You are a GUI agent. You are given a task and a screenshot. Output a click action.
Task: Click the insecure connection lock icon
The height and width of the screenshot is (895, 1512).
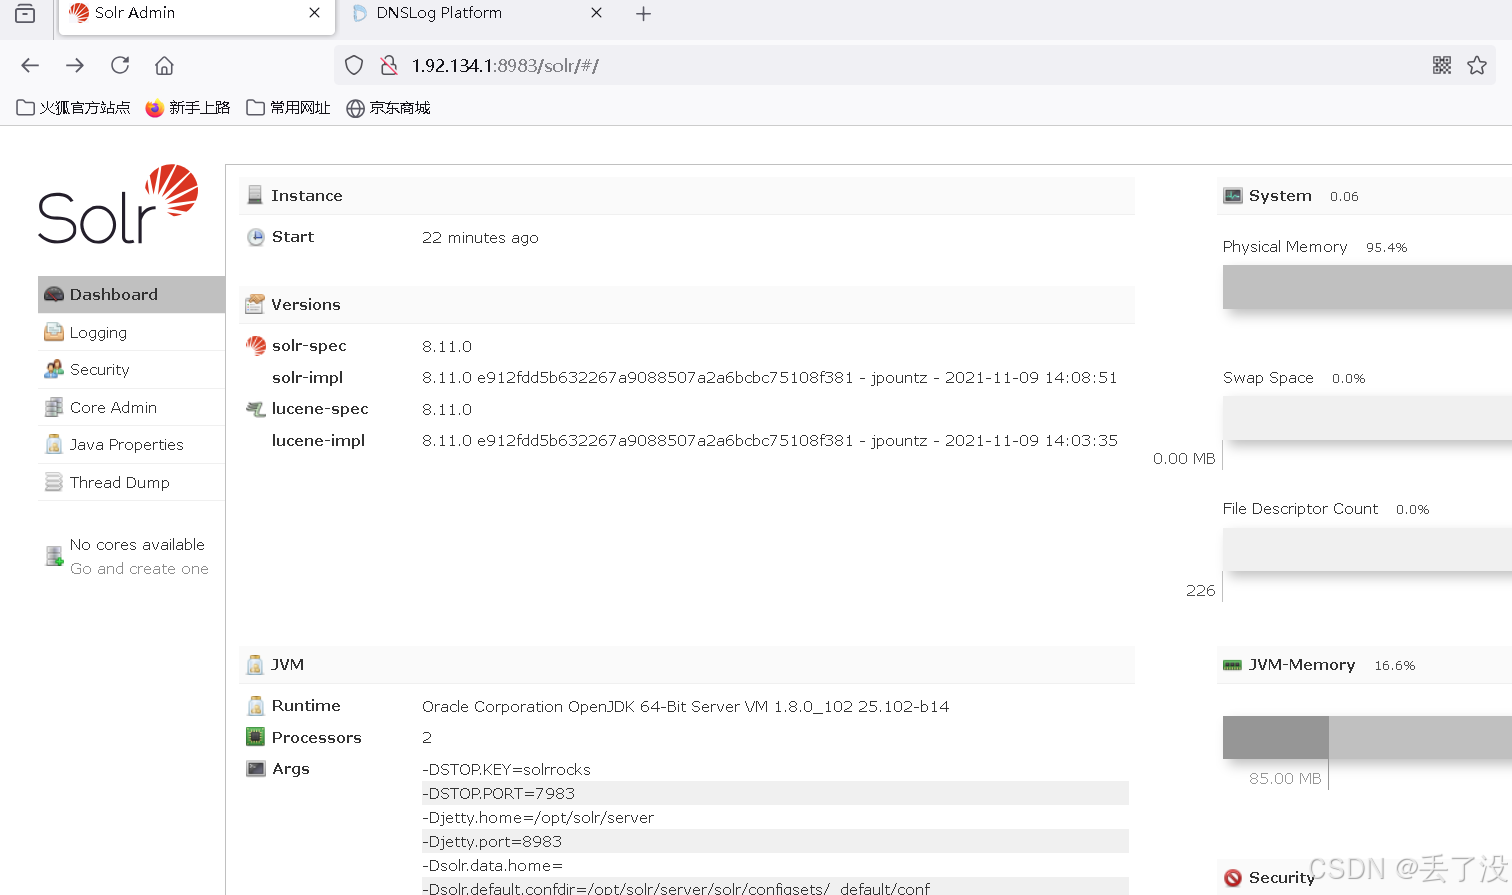(x=389, y=65)
